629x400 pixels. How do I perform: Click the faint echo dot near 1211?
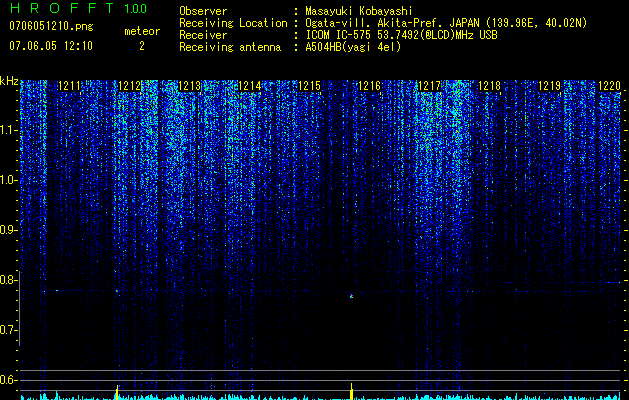tap(57, 290)
